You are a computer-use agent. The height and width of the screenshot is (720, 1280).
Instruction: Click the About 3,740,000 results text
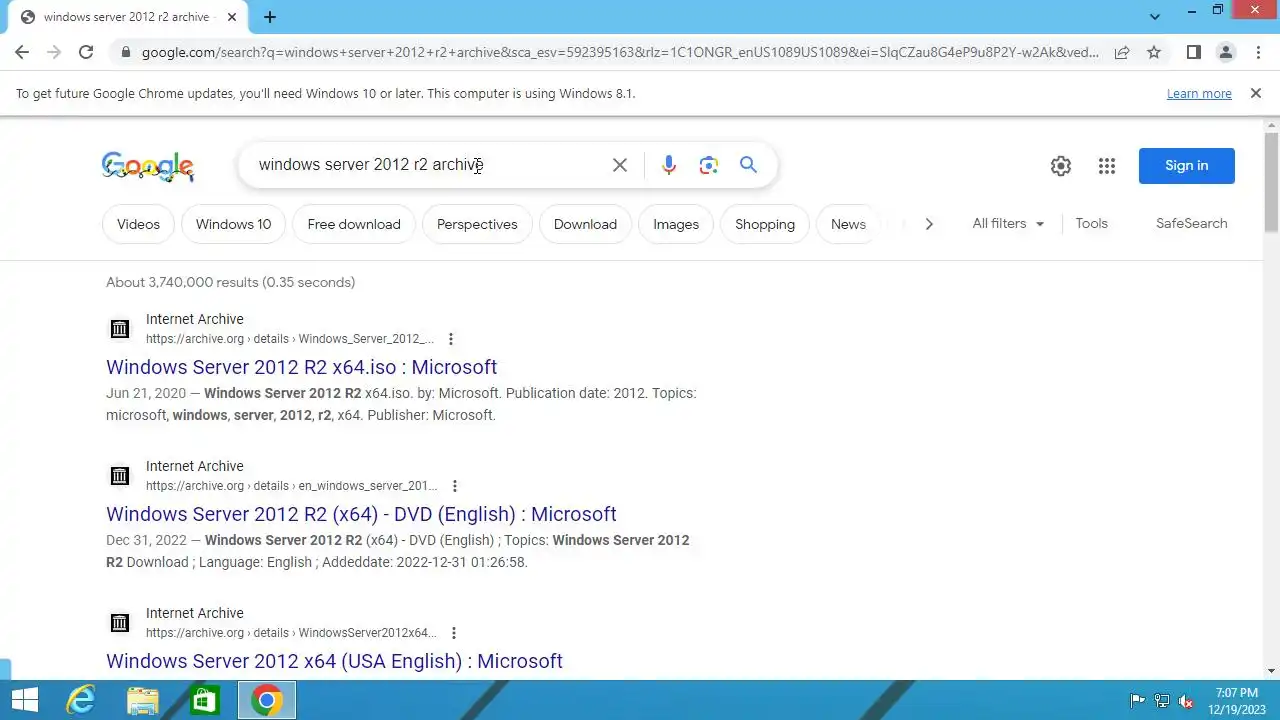click(230, 283)
